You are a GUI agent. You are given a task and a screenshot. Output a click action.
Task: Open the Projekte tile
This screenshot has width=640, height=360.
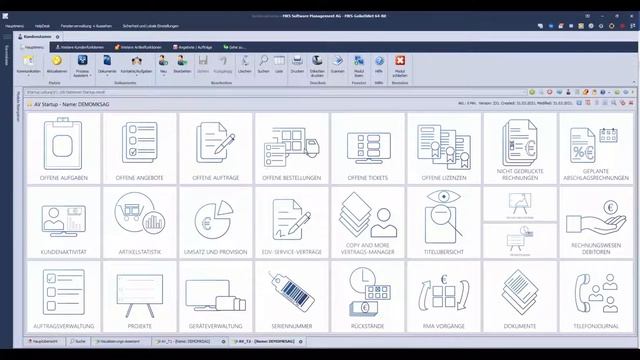(x=140, y=297)
